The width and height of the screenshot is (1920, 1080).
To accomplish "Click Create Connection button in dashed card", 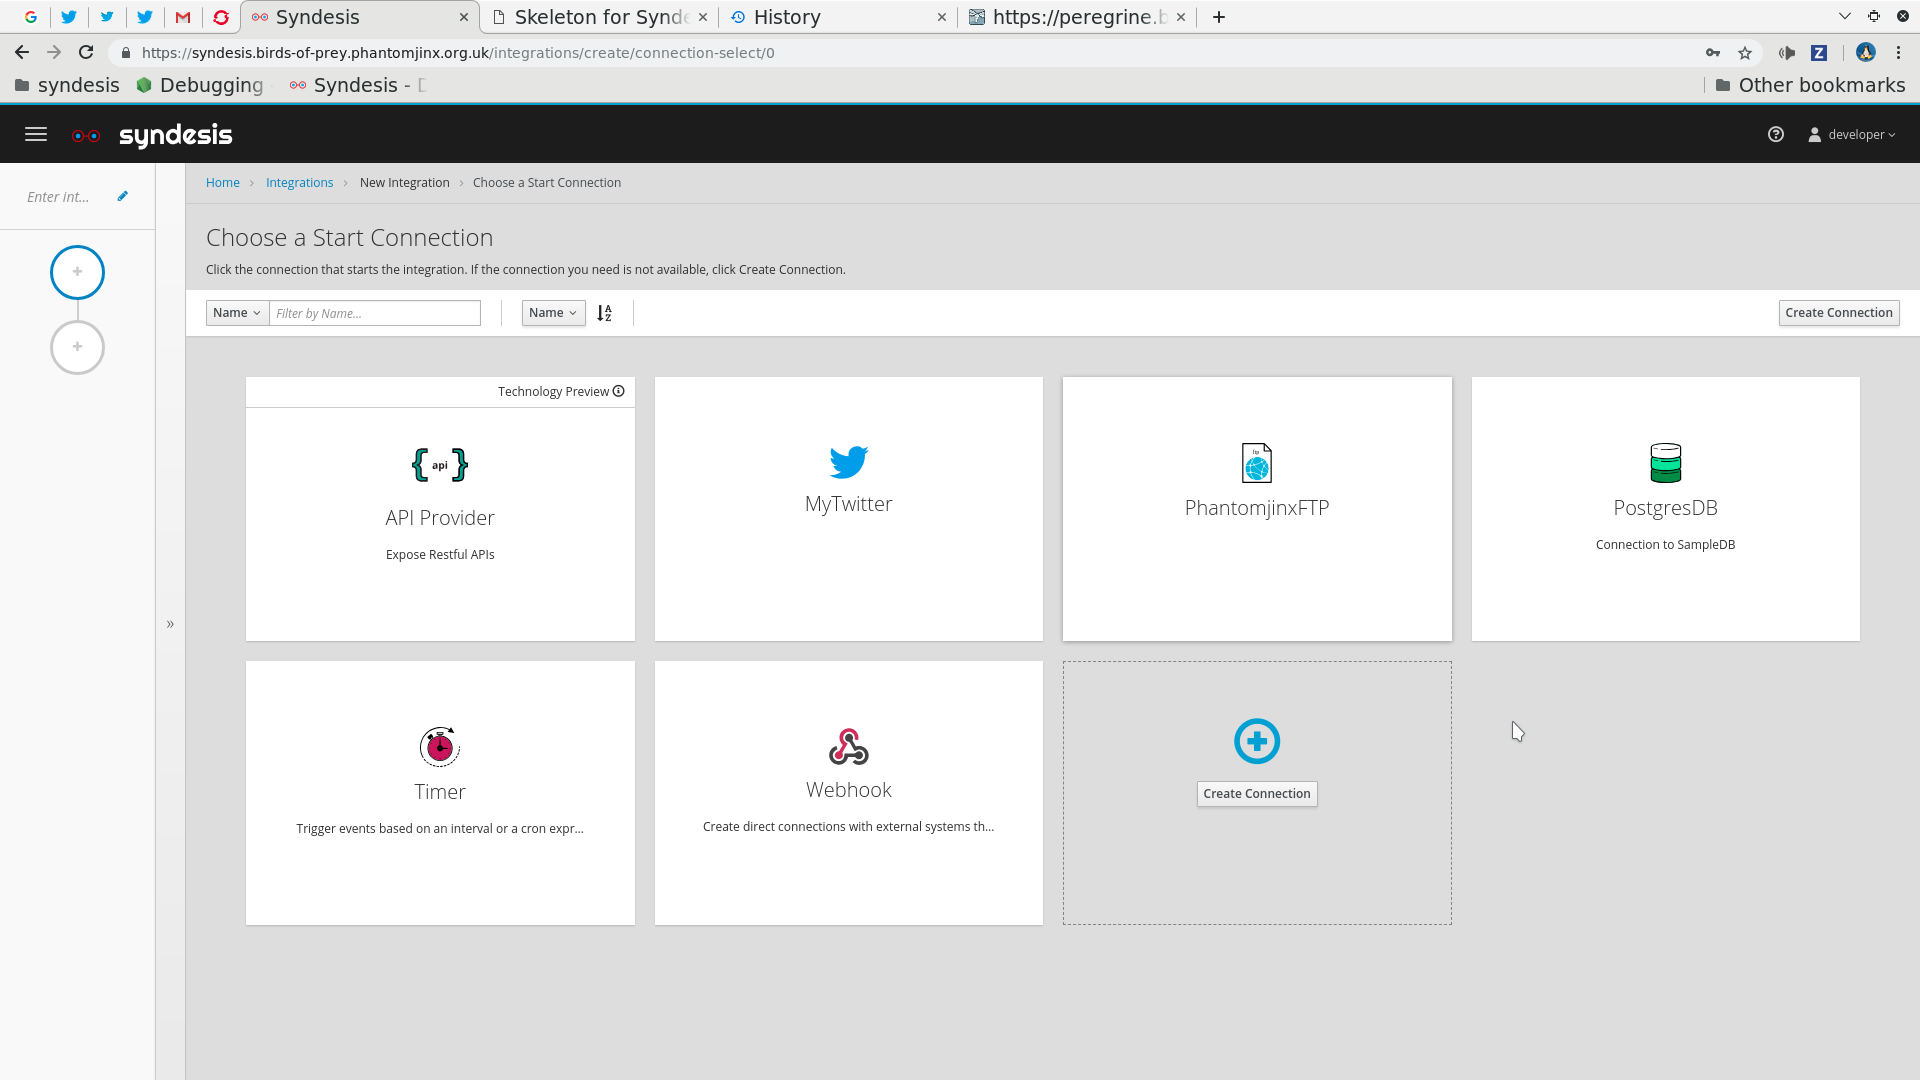I will [x=1257, y=794].
